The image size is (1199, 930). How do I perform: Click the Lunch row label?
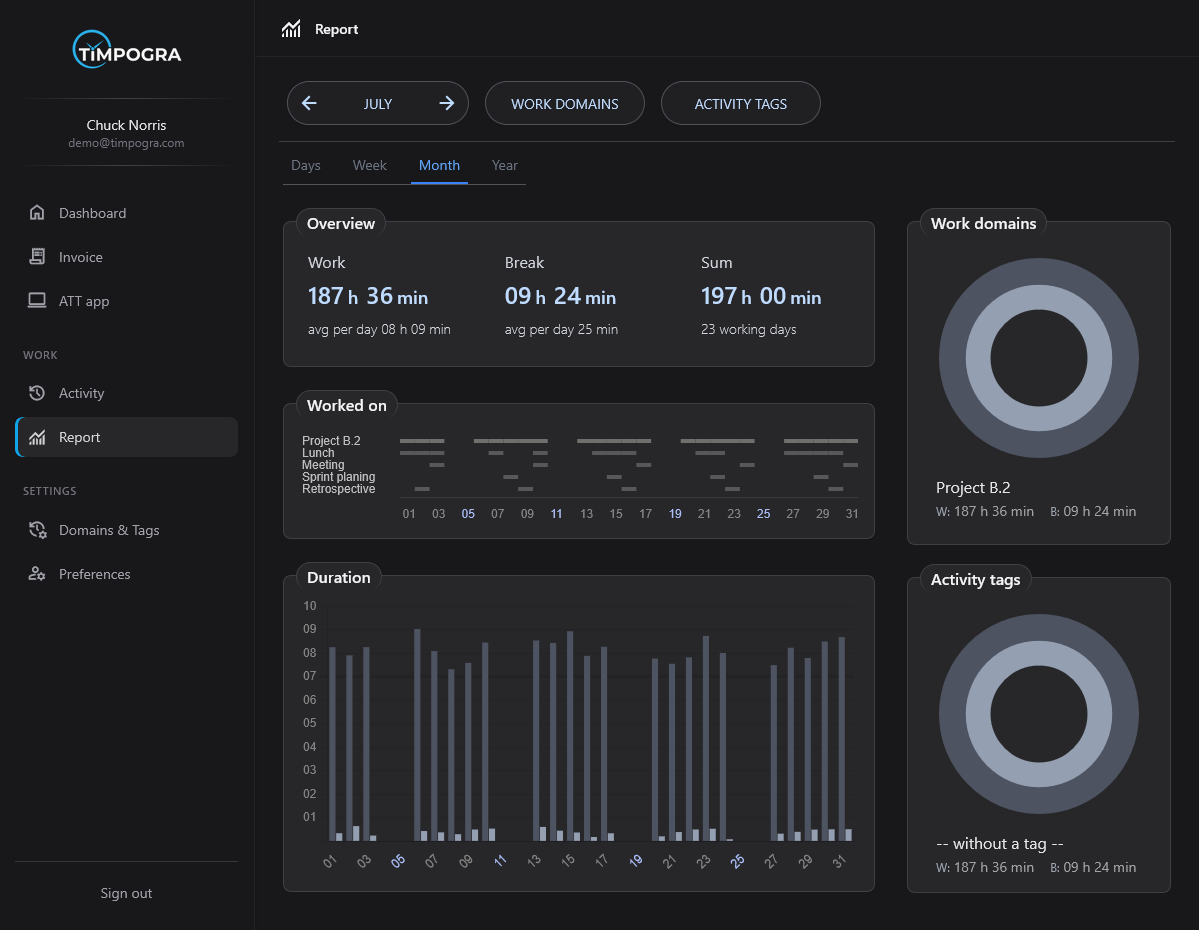pyautogui.click(x=318, y=453)
